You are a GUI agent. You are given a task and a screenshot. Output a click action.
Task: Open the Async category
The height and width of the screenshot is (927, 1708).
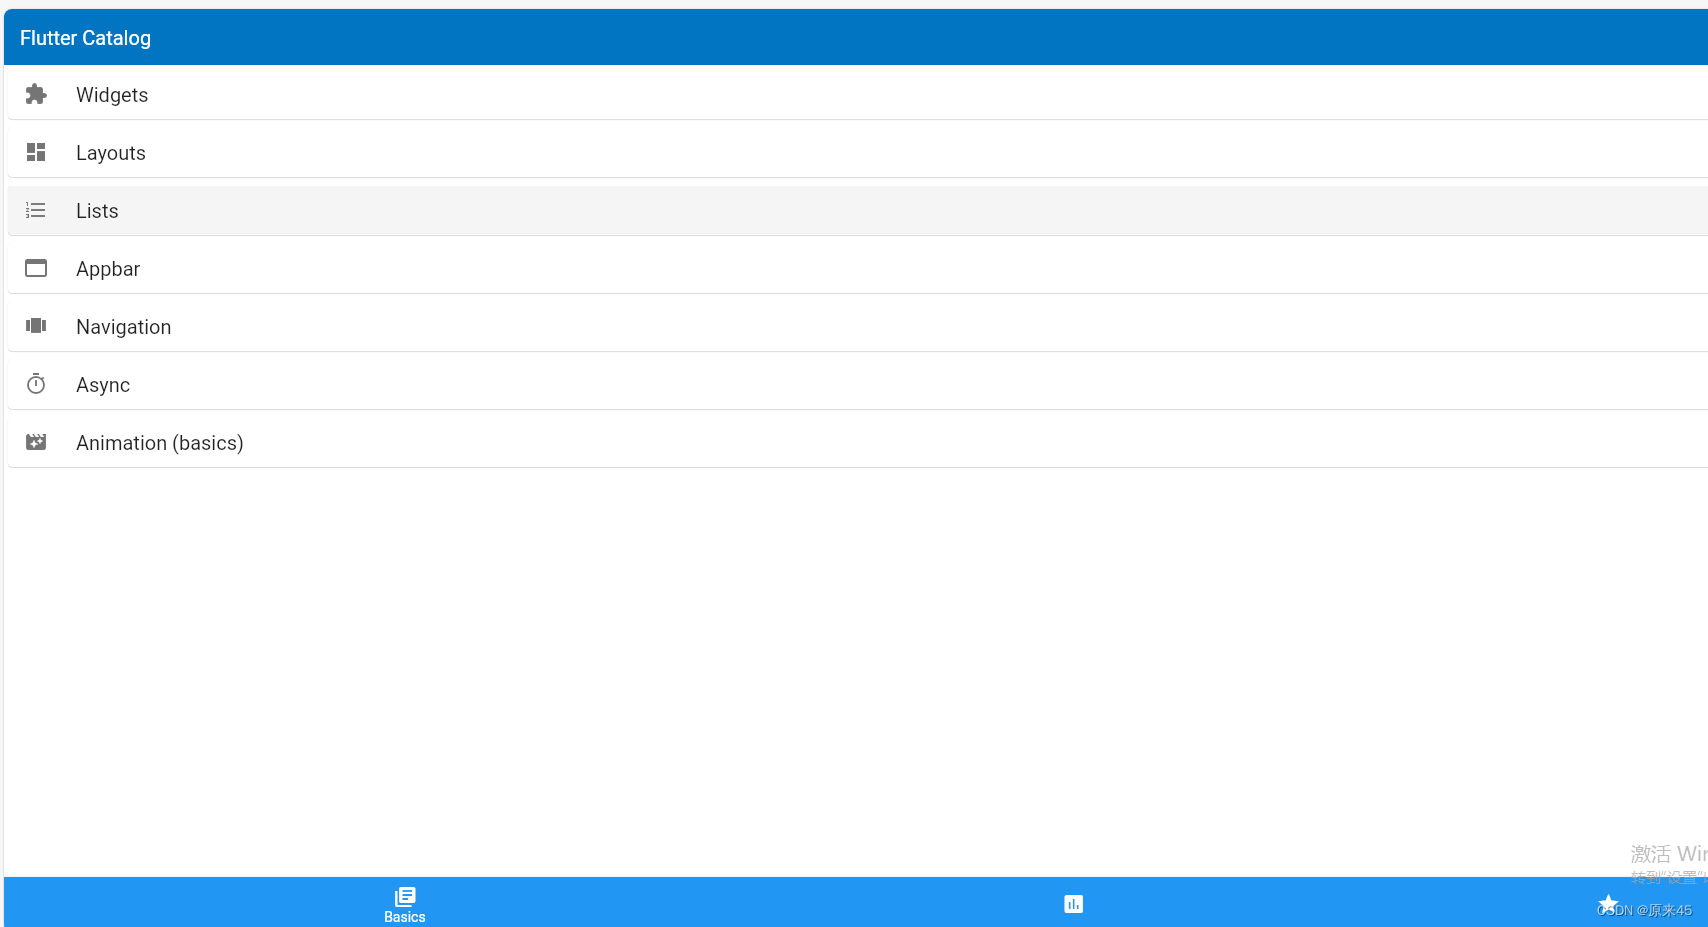(858, 384)
